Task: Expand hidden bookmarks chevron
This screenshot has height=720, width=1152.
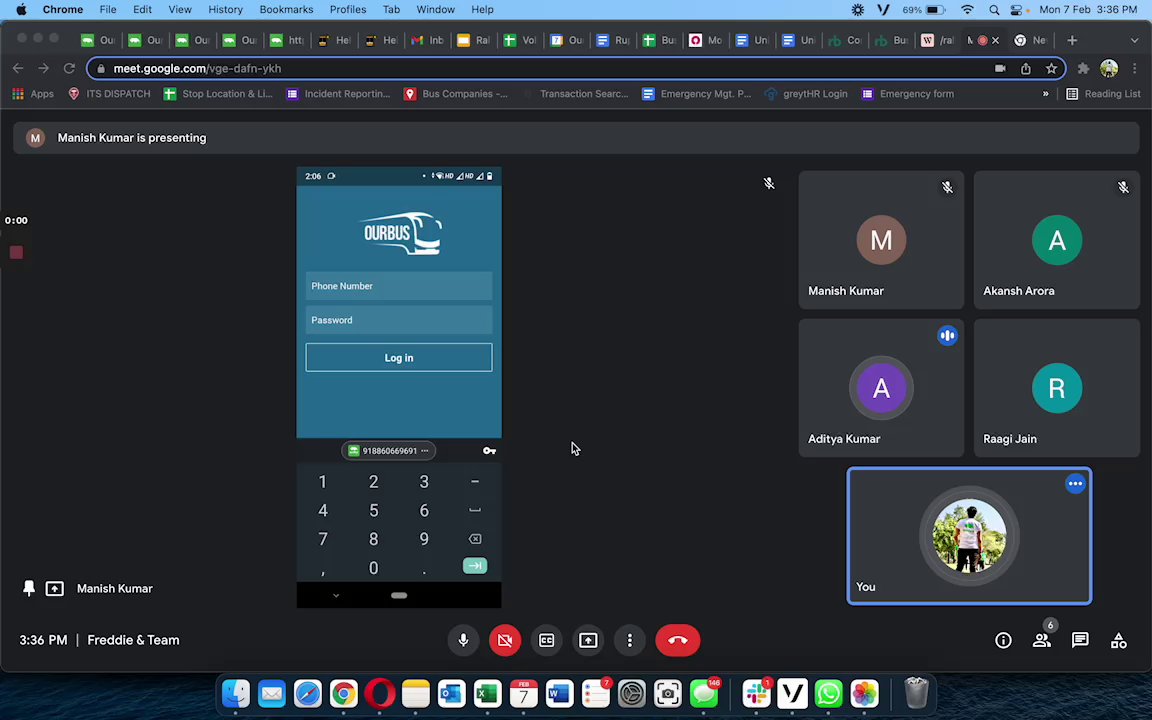Action: [x=1045, y=94]
